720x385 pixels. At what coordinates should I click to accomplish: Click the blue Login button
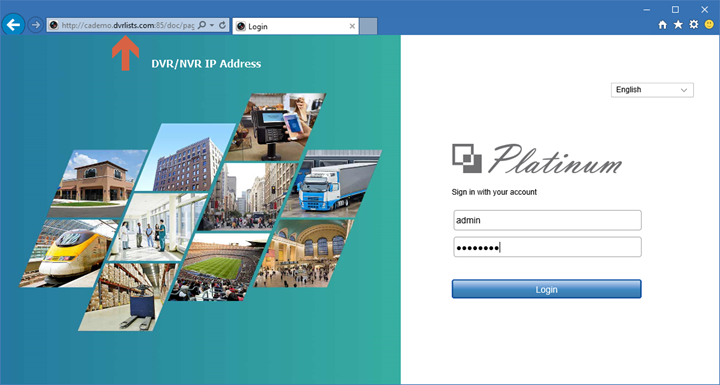tap(546, 289)
